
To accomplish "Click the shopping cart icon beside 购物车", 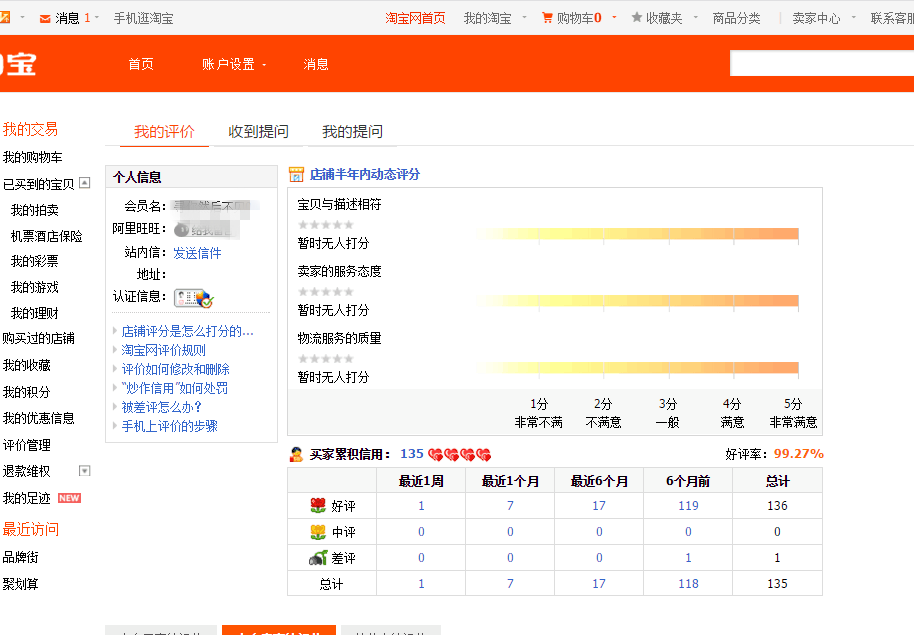I will coord(547,18).
